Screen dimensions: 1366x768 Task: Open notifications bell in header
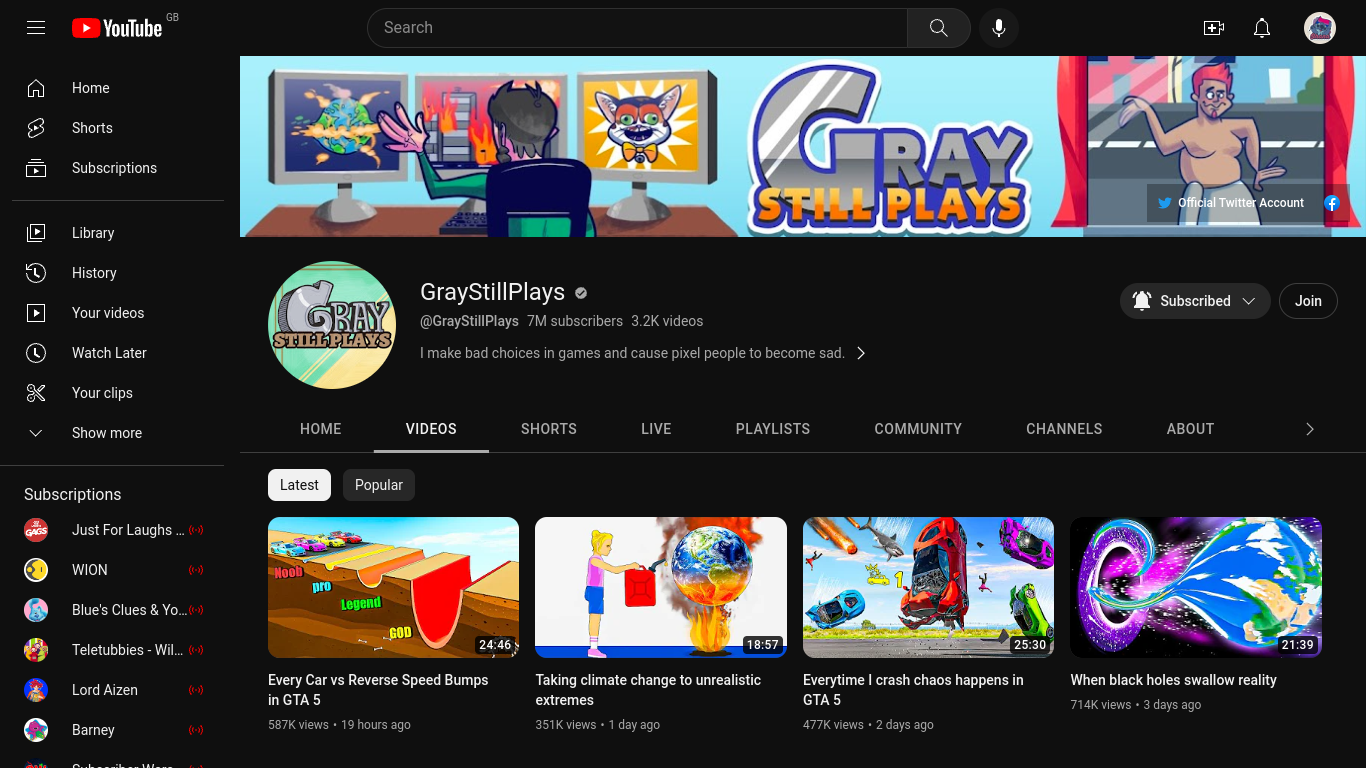tap(1262, 28)
